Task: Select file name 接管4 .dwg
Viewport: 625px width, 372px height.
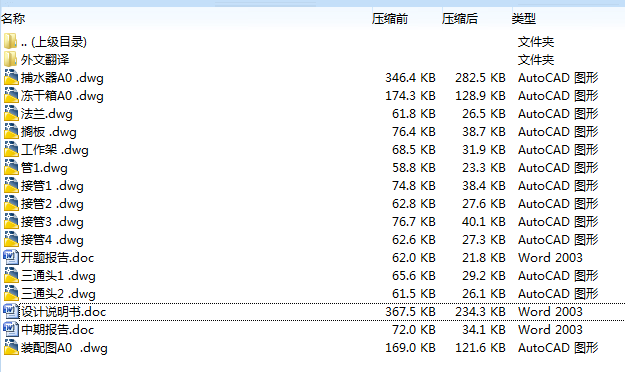Action: pos(52,240)
